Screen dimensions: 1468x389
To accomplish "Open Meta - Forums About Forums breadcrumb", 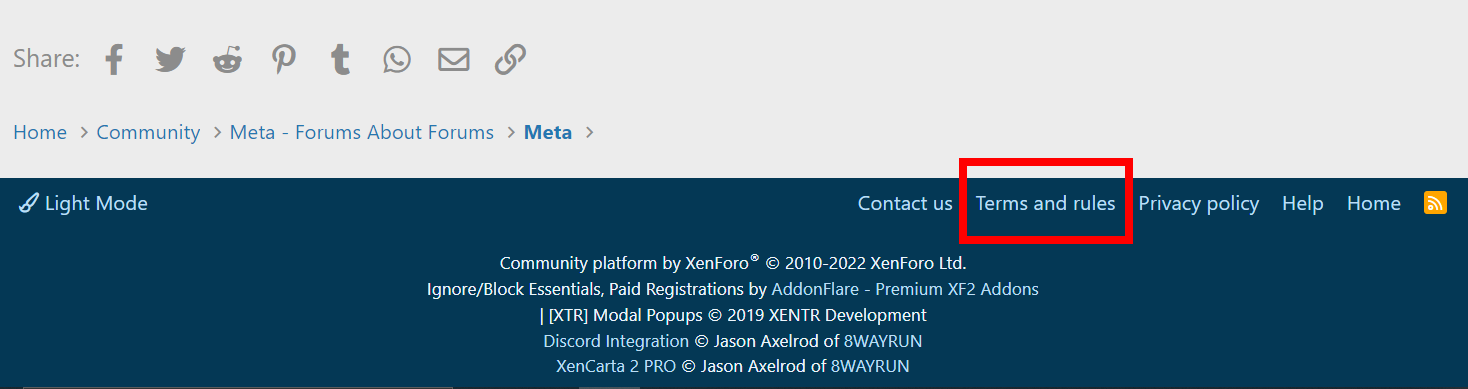I will tap(362, 132).
